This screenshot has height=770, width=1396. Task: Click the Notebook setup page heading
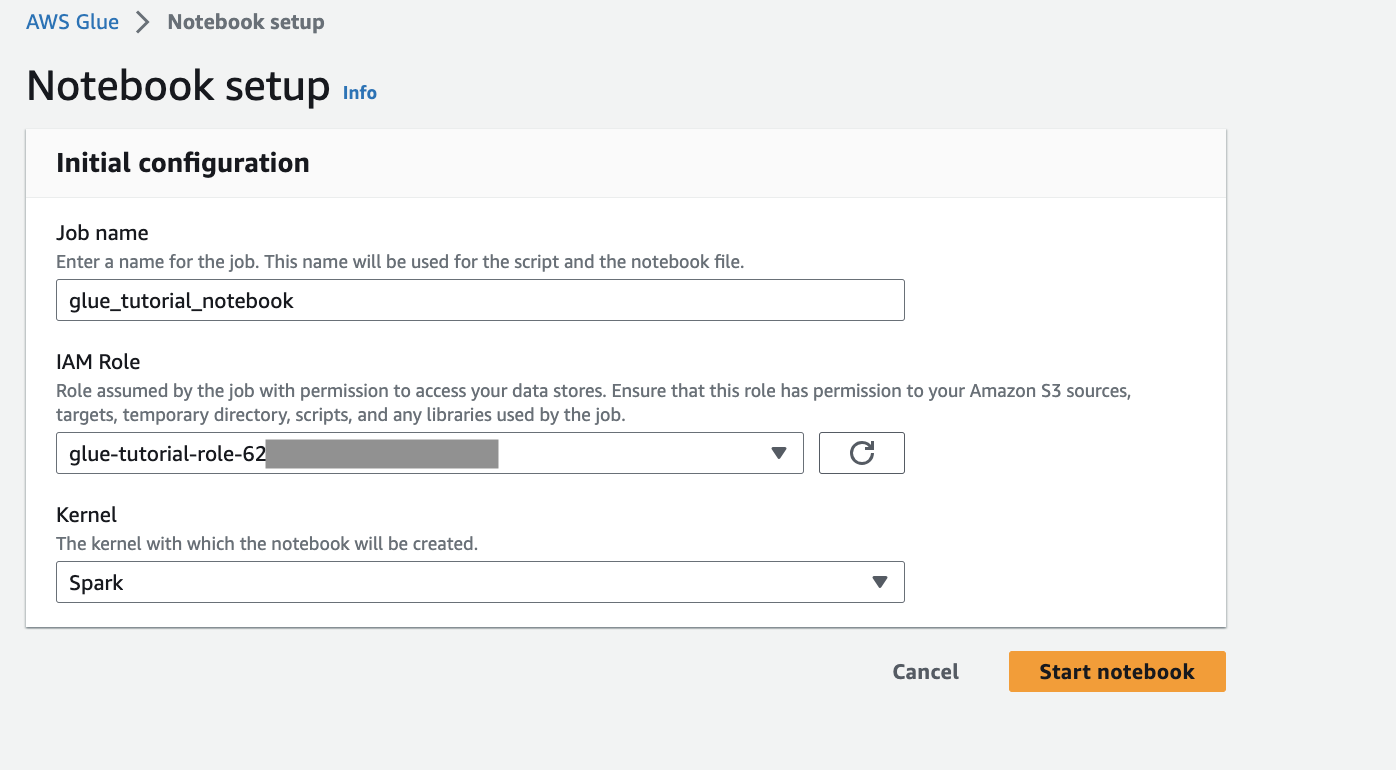178,87
